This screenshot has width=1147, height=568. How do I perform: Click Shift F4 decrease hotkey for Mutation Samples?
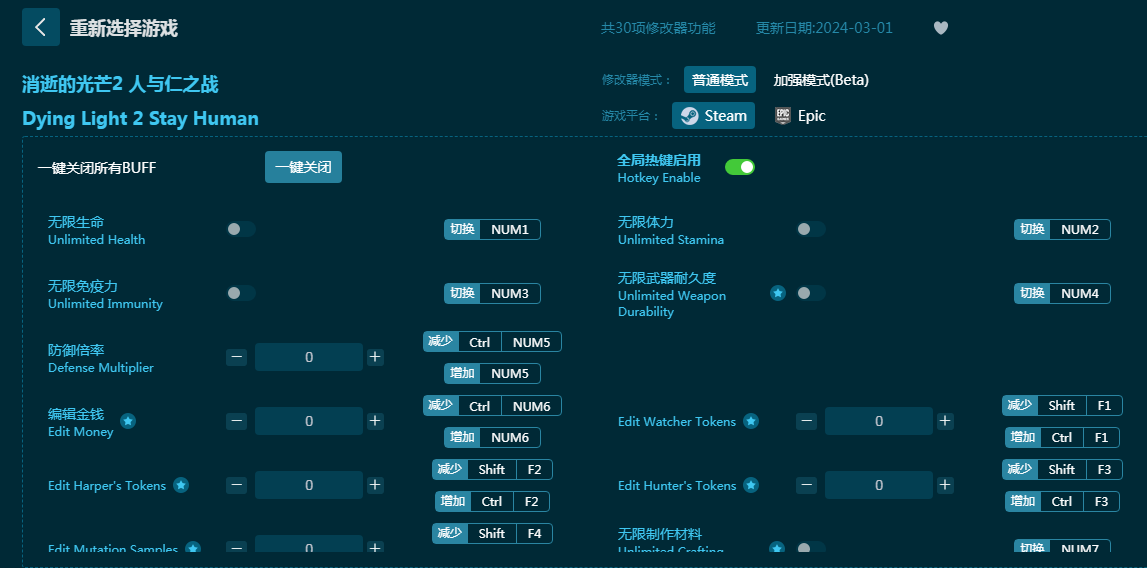pos(492,533)
